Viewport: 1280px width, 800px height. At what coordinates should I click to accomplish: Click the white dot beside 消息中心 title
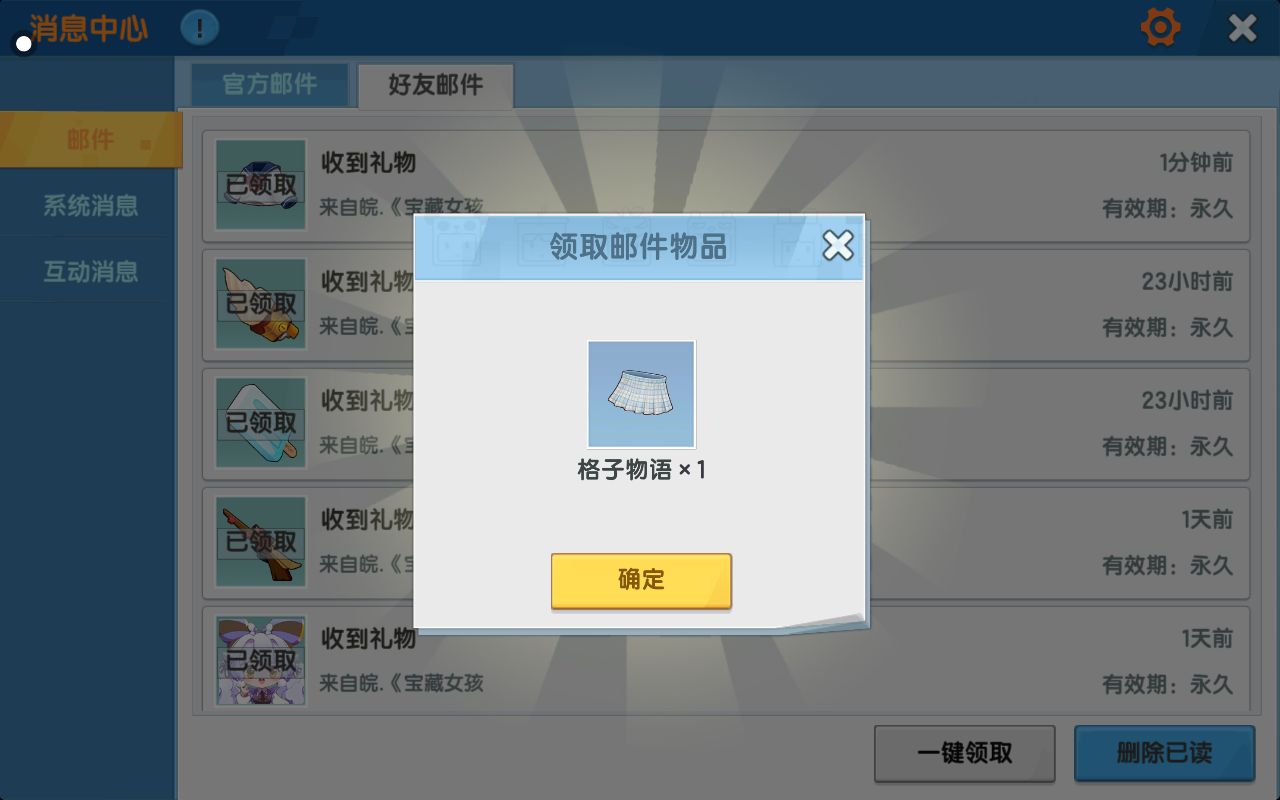(24, 44)
